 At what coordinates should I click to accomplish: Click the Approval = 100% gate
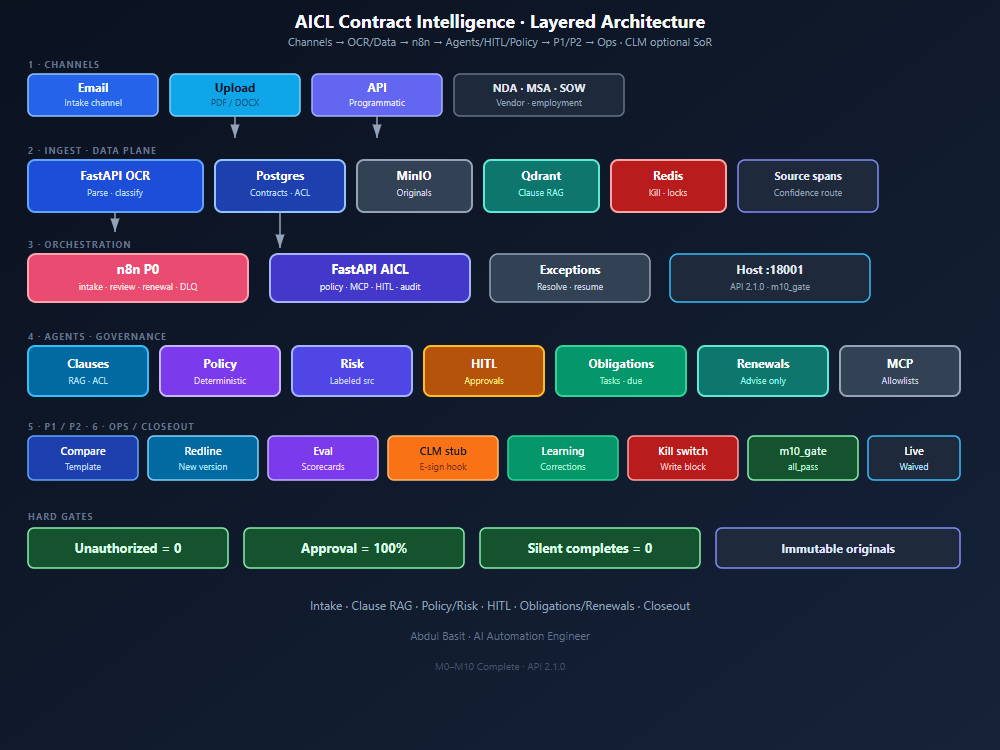coord(354,548)
